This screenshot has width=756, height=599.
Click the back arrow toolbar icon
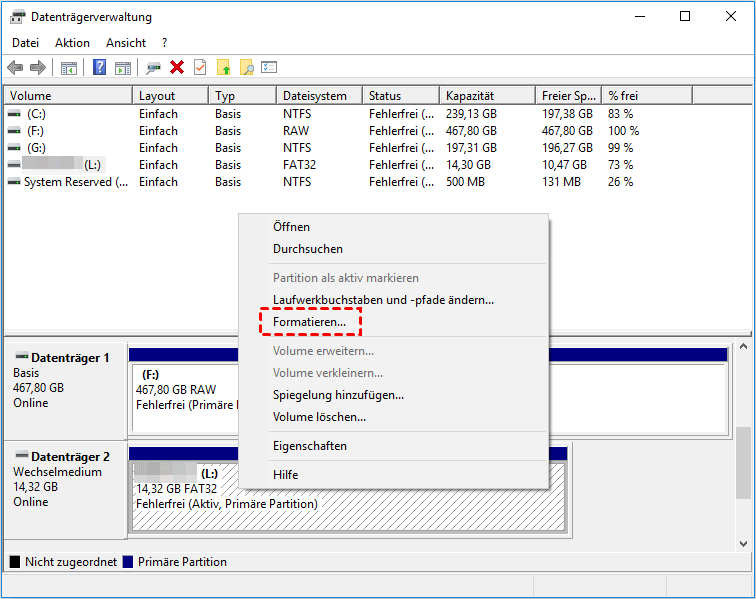[15, 67]
